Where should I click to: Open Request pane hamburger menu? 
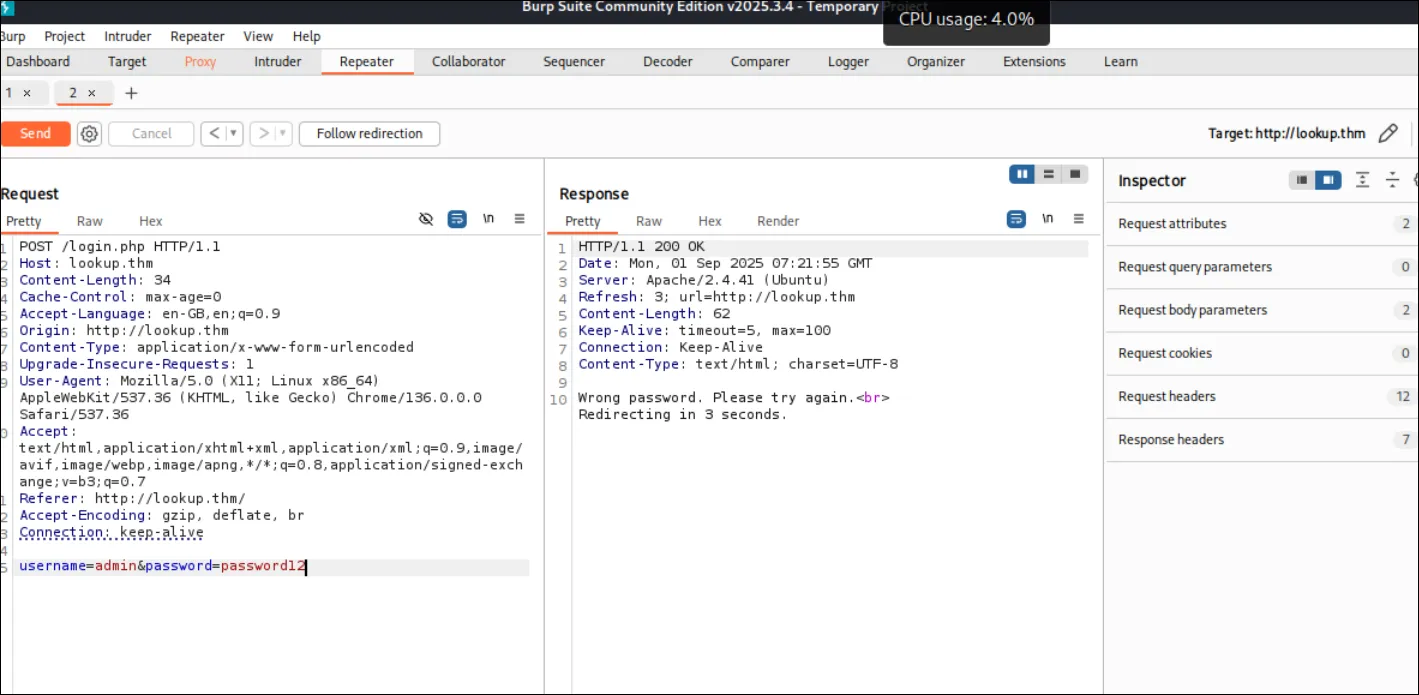click(x=519, y=219)
